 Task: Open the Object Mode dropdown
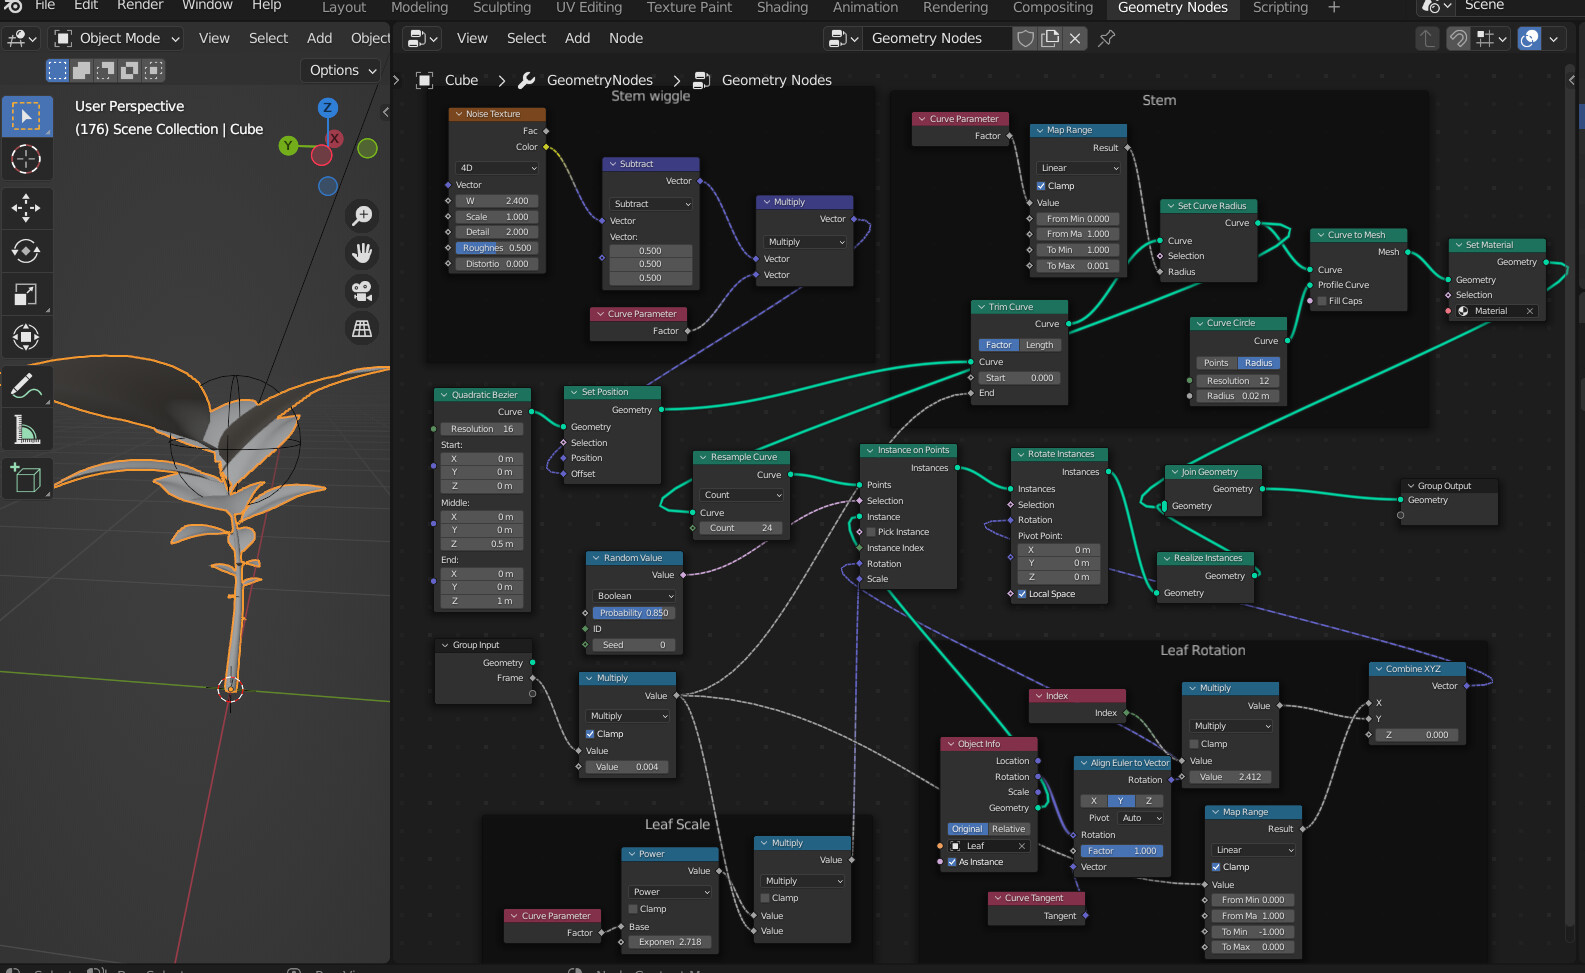tap(118, 38)
